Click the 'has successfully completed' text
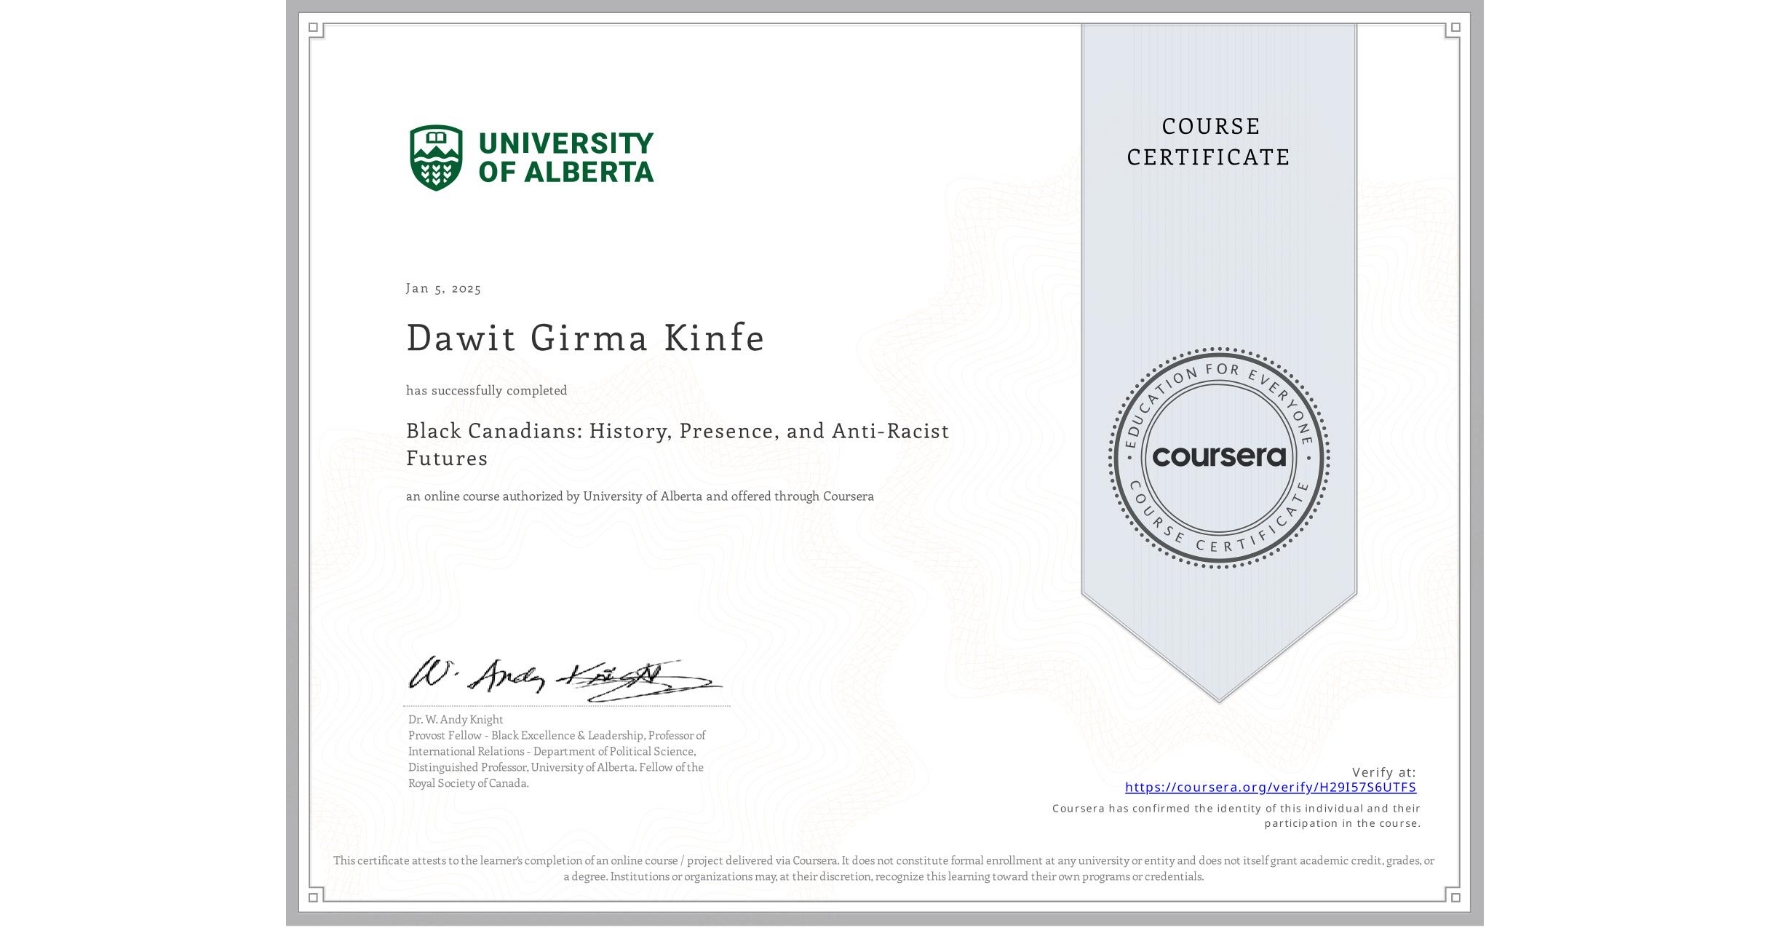This screenshot has height=928, width=1772. [x=486, y=390]
